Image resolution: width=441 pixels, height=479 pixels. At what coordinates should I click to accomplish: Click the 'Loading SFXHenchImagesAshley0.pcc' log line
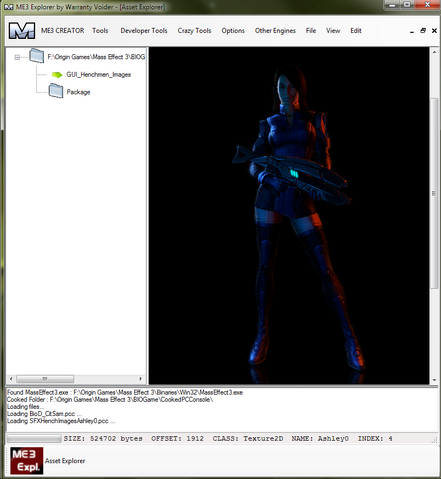click(61, 421)
